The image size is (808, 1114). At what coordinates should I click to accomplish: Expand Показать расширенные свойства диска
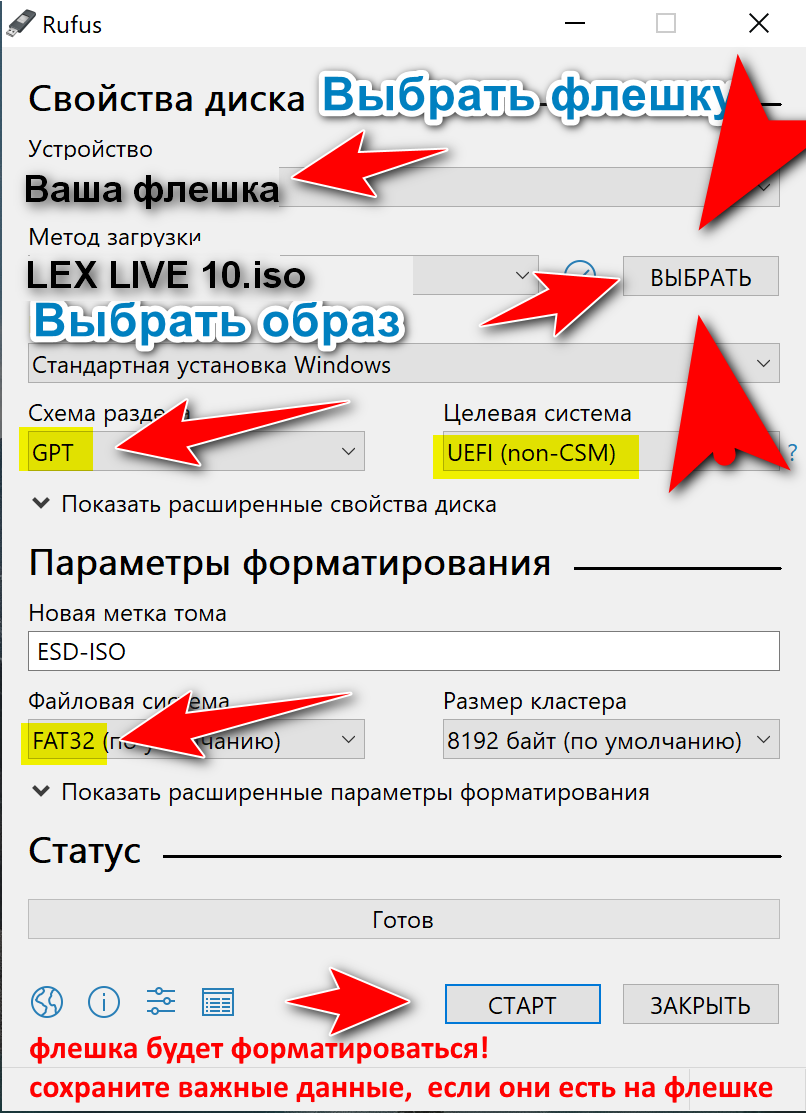pyautogui.click(x=264, y=504)
